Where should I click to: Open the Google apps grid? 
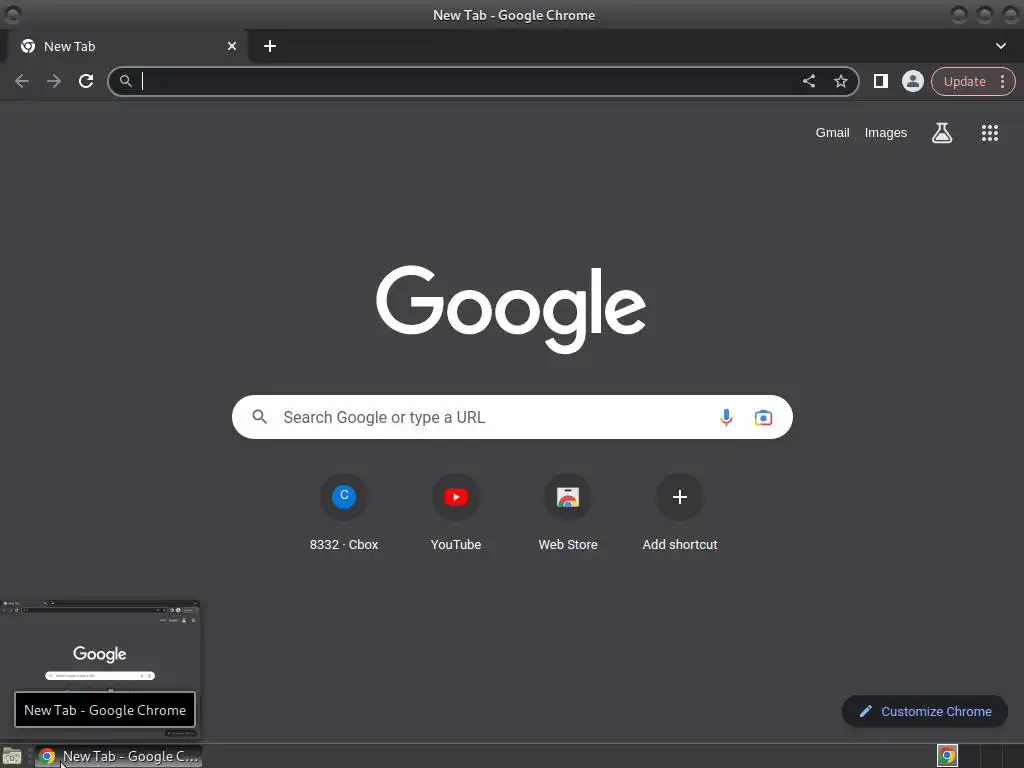point(989,133)
